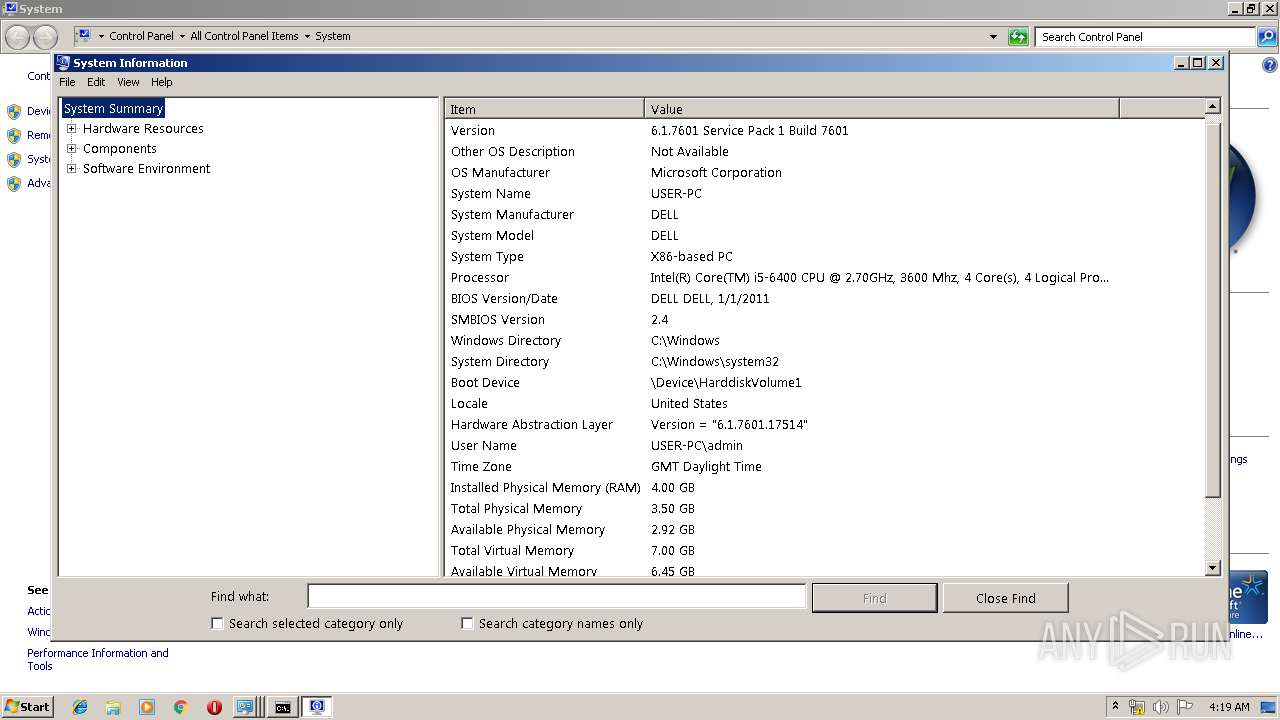Select the Installed Physical Memory (RAM) row

pos(825,487)
